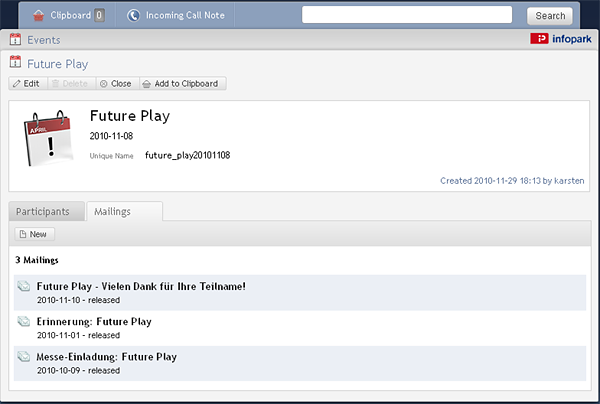Edit the Future Play event
The width and height of the screenshot is (600, 404).
pyautogui.click(x=26, y=83)
